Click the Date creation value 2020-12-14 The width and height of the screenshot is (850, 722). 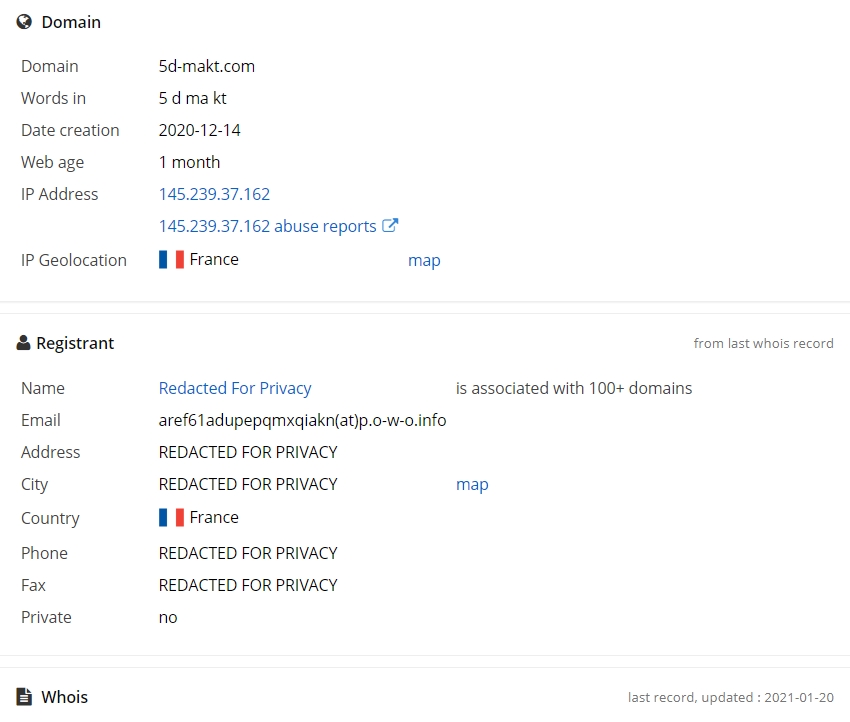coord(199,130)
